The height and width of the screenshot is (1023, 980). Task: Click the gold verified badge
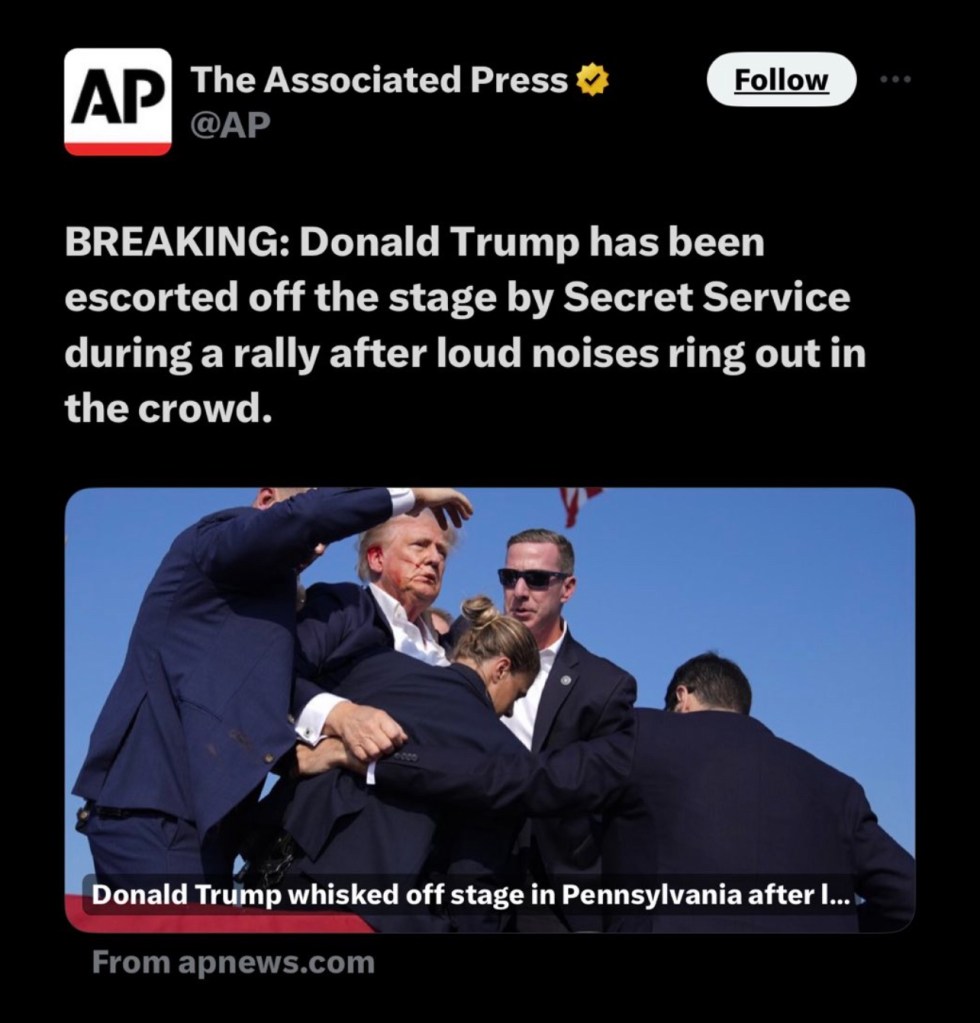[591, 80]
